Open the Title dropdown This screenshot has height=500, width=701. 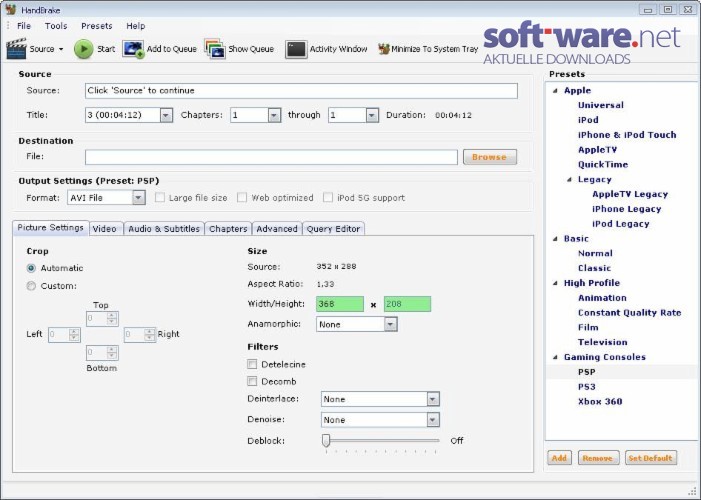tap(166, 115)
